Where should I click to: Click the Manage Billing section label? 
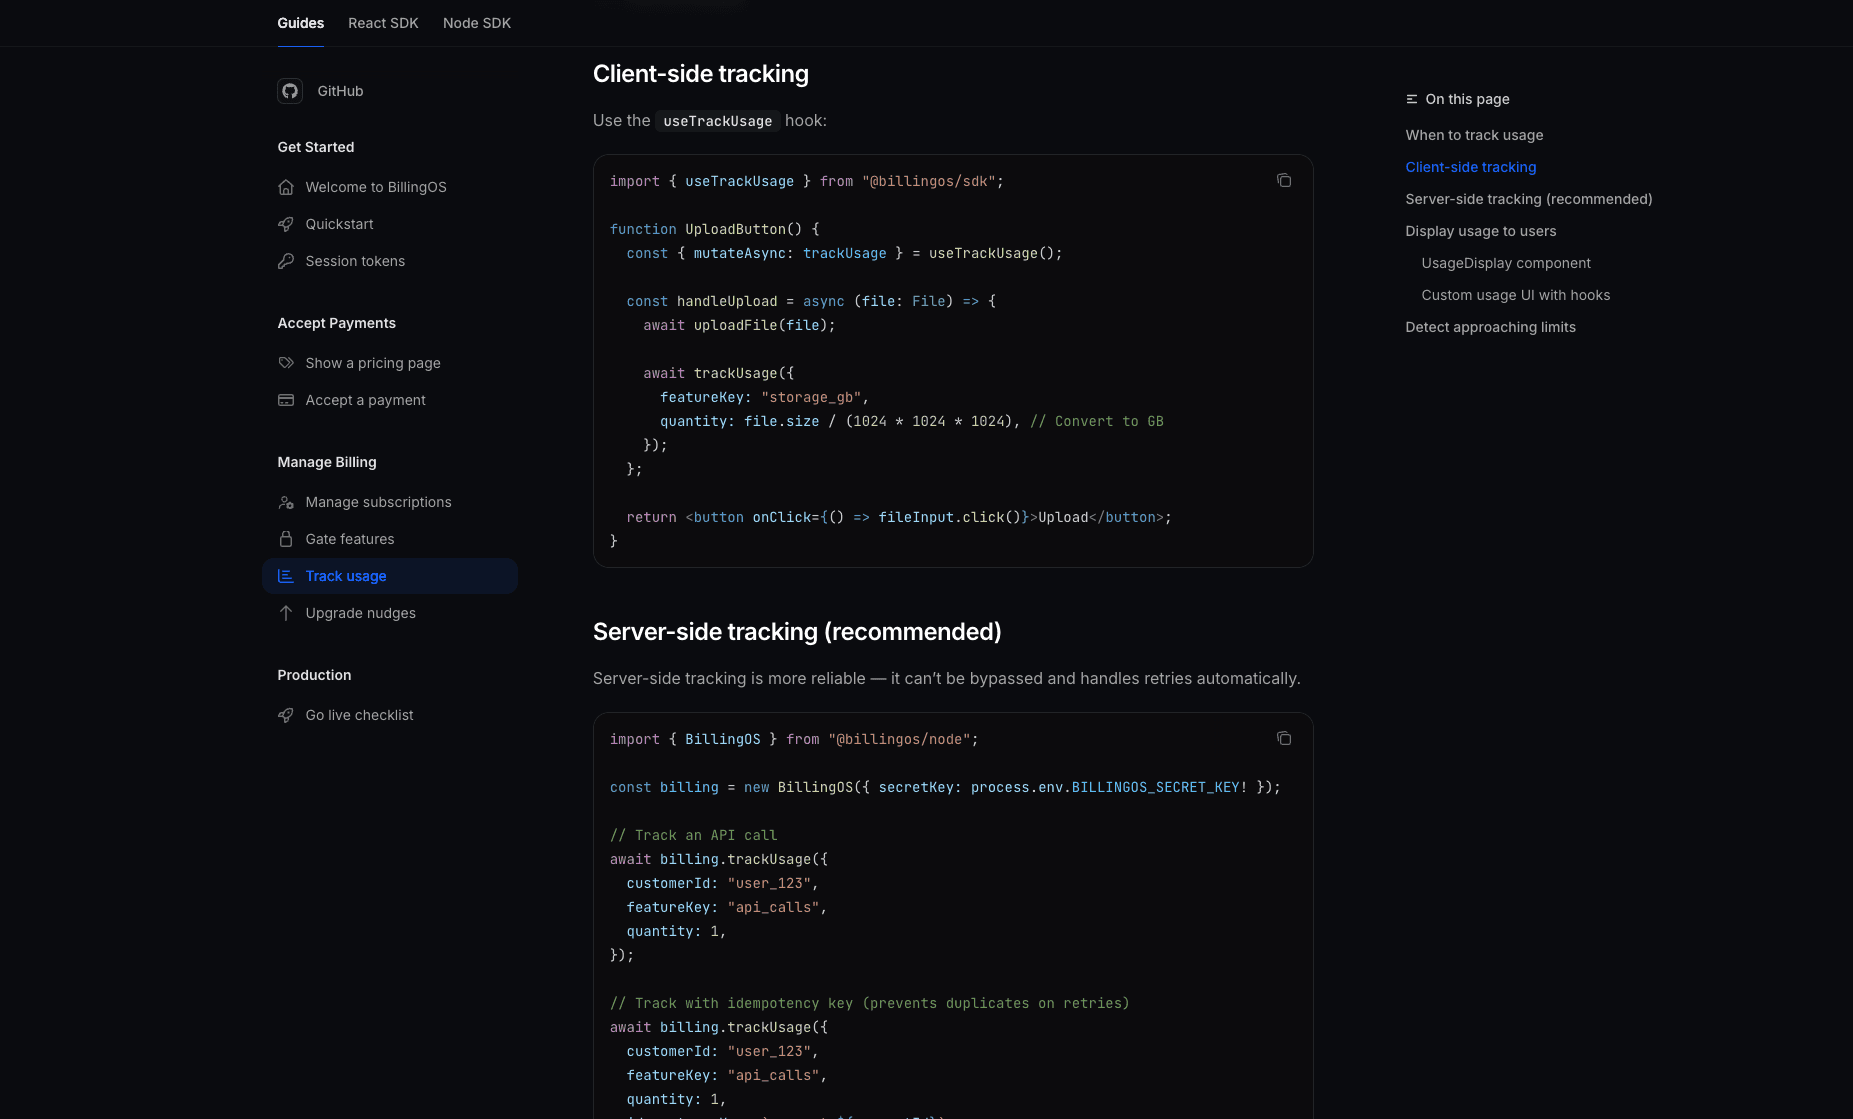pos(327,462)
